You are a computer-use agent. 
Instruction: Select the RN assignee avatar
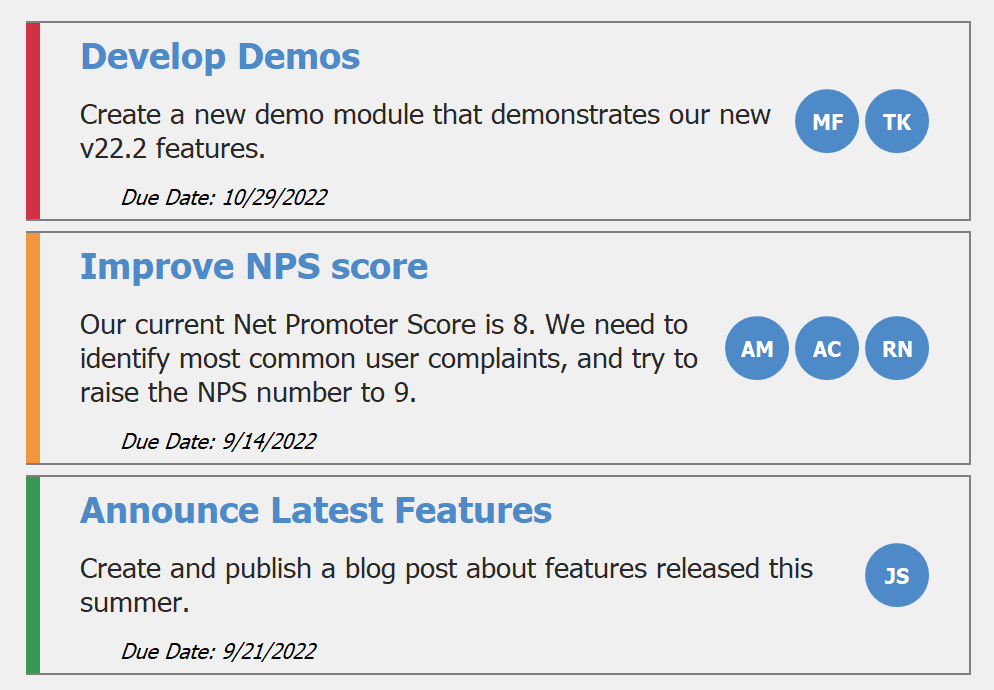(x=897, y=349)
